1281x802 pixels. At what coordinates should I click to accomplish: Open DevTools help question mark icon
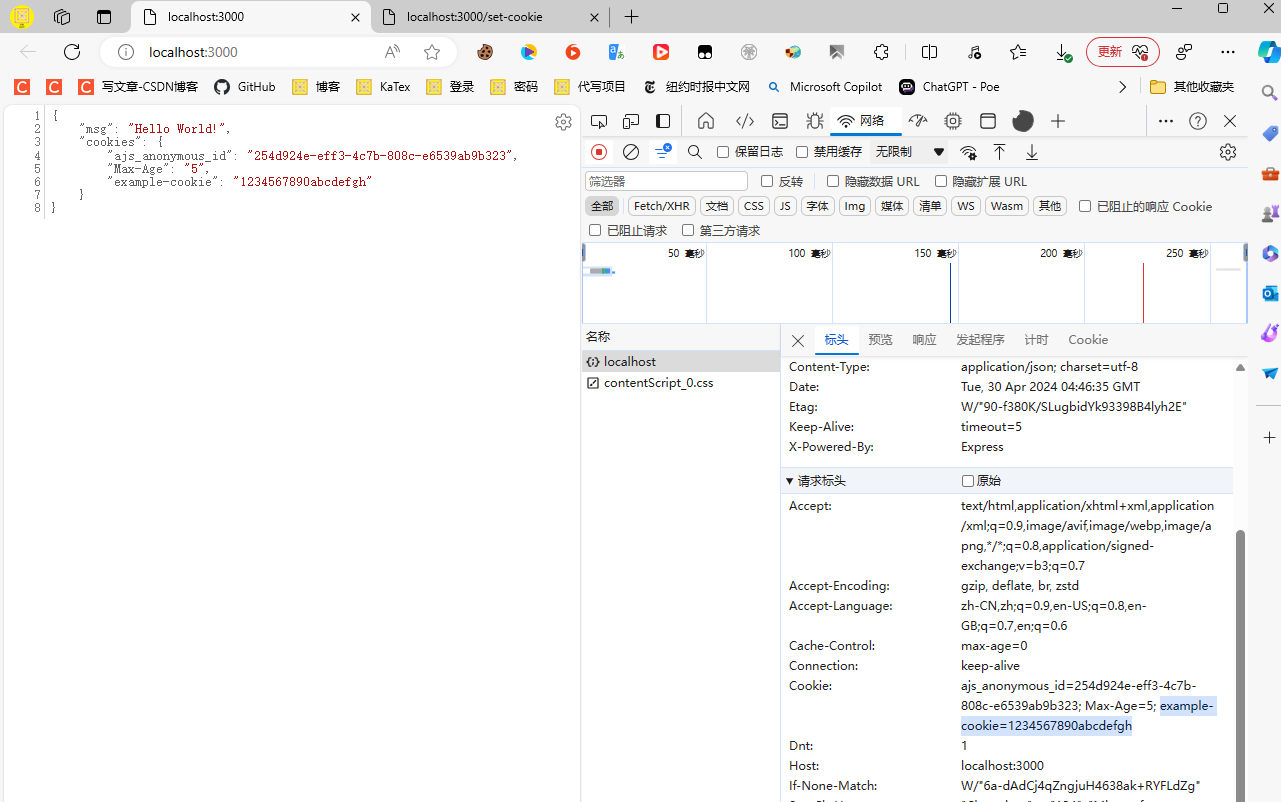[1198, 121]
